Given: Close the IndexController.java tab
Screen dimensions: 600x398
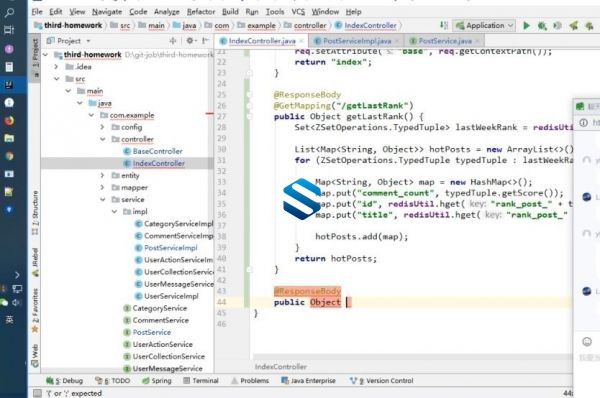Looking at the screenshot, I should [302, 41].
